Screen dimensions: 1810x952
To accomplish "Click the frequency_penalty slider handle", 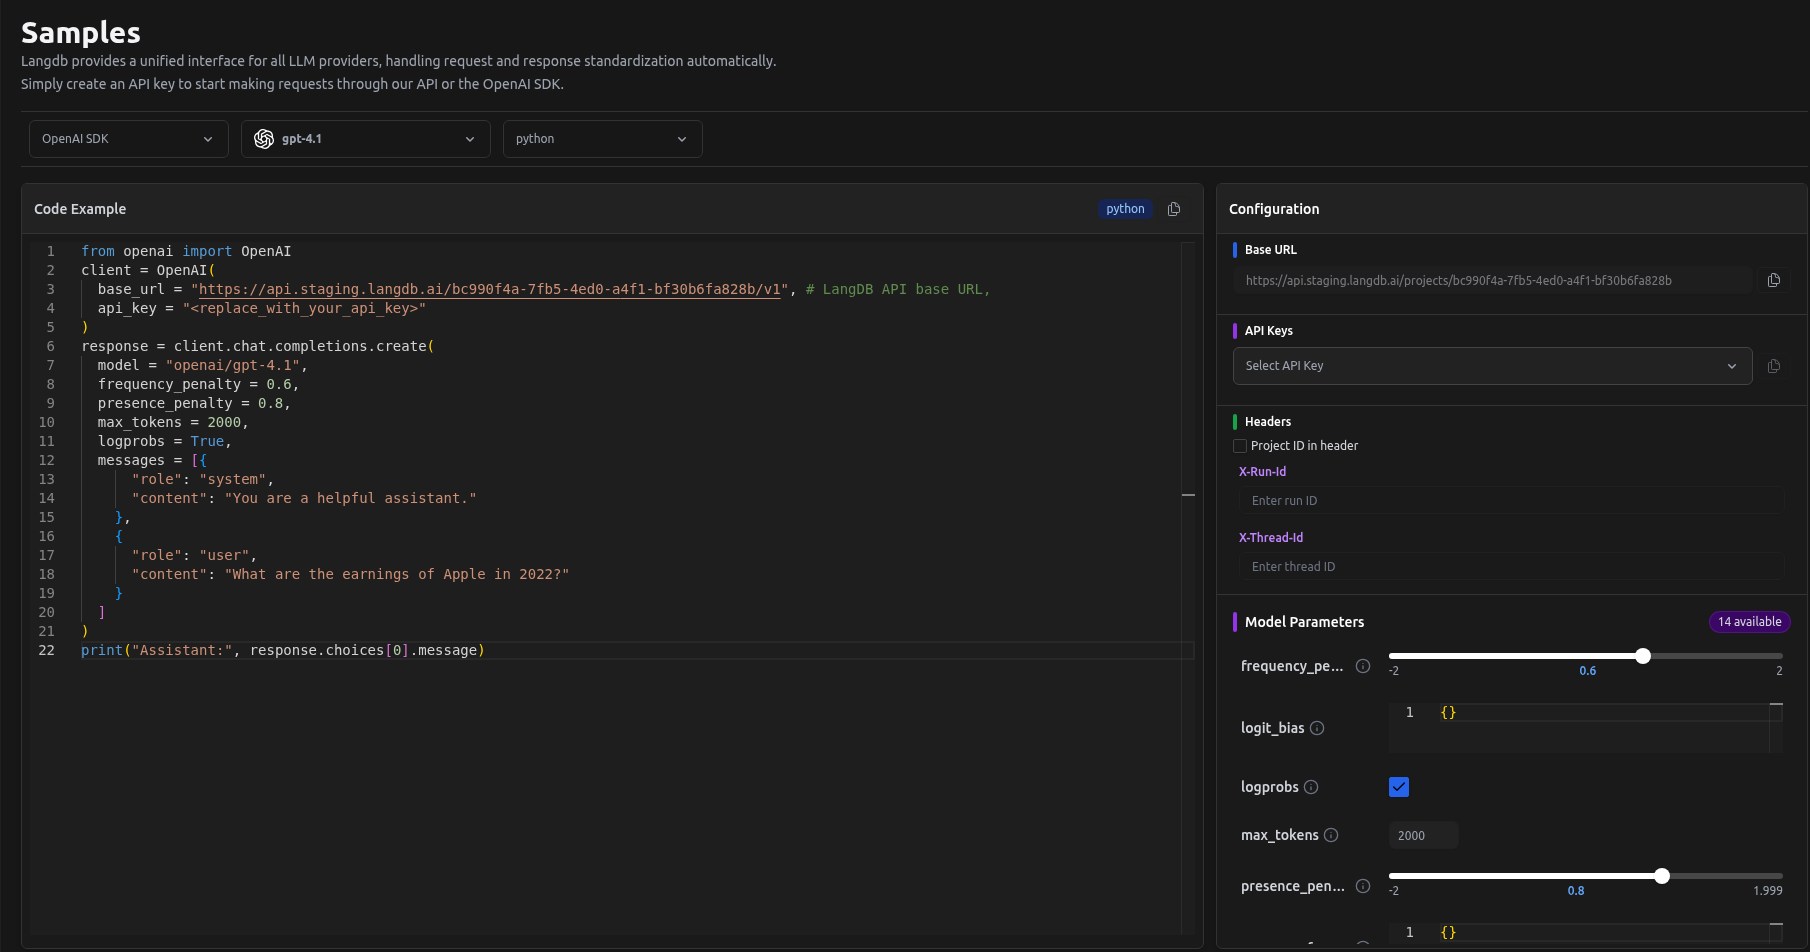I will (1643, 656).
